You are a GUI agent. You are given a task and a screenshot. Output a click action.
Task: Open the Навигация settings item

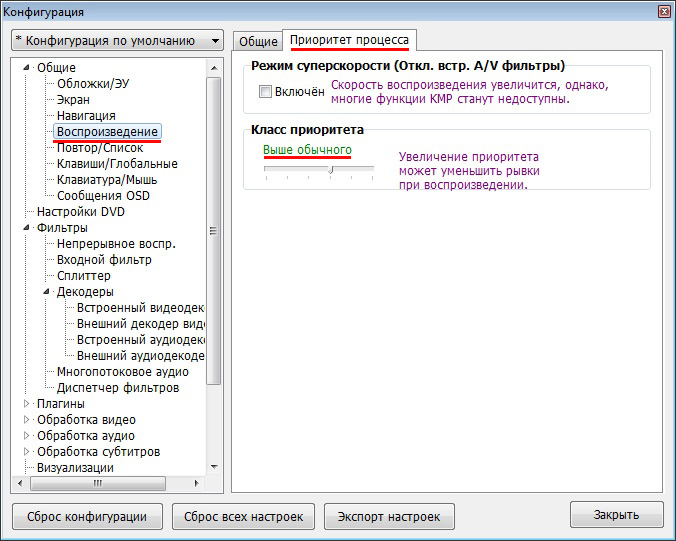(86, 116)
